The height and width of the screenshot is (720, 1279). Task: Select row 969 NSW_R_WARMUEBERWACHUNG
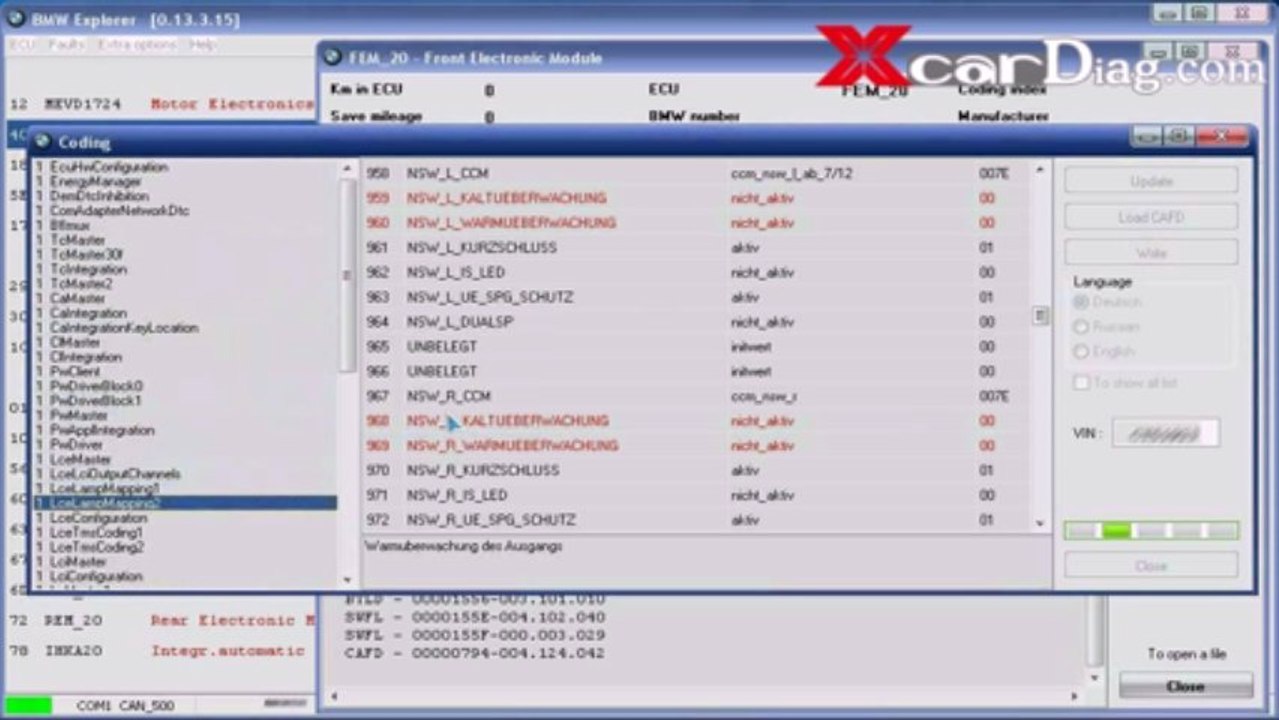(x=695, y=446)
